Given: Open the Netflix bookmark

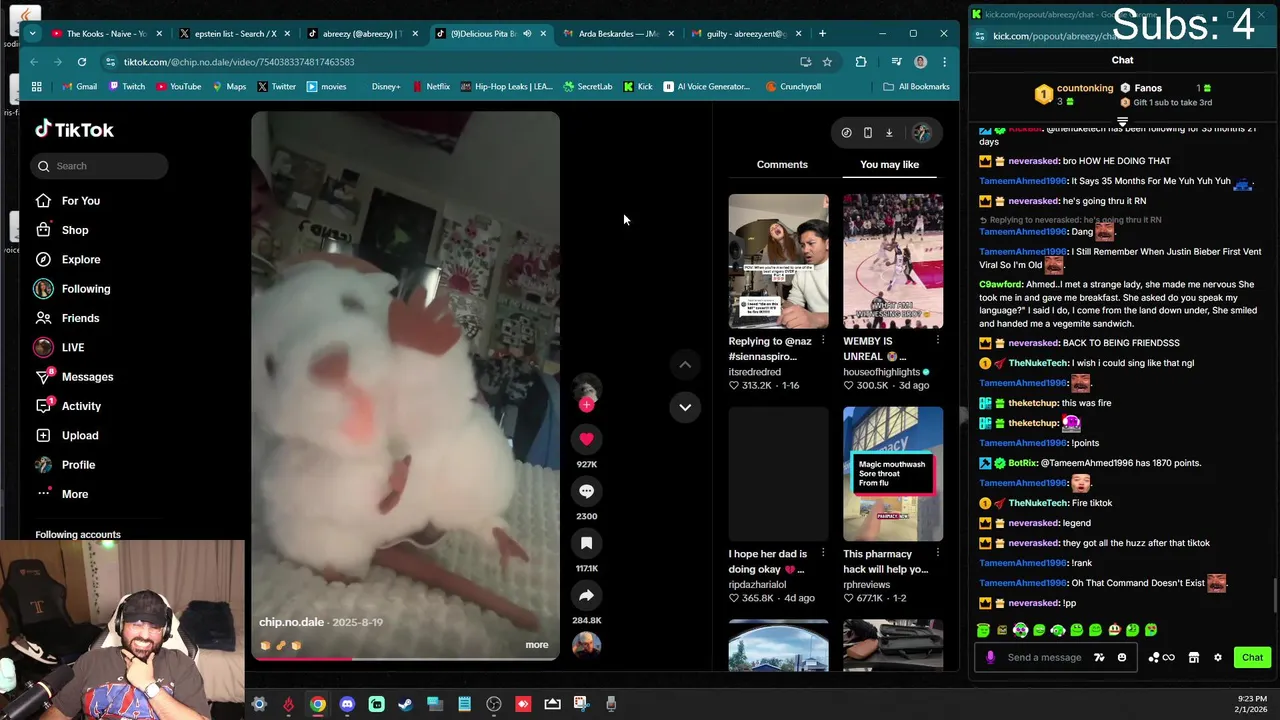Looking at the screenshot, I should [430, 87].
